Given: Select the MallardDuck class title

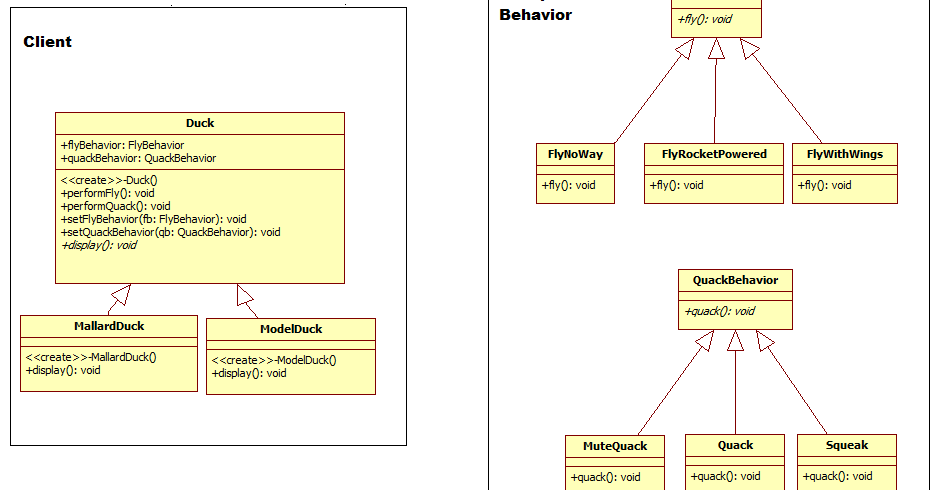Looking at the screenshot, I should [x=109, y=326].
